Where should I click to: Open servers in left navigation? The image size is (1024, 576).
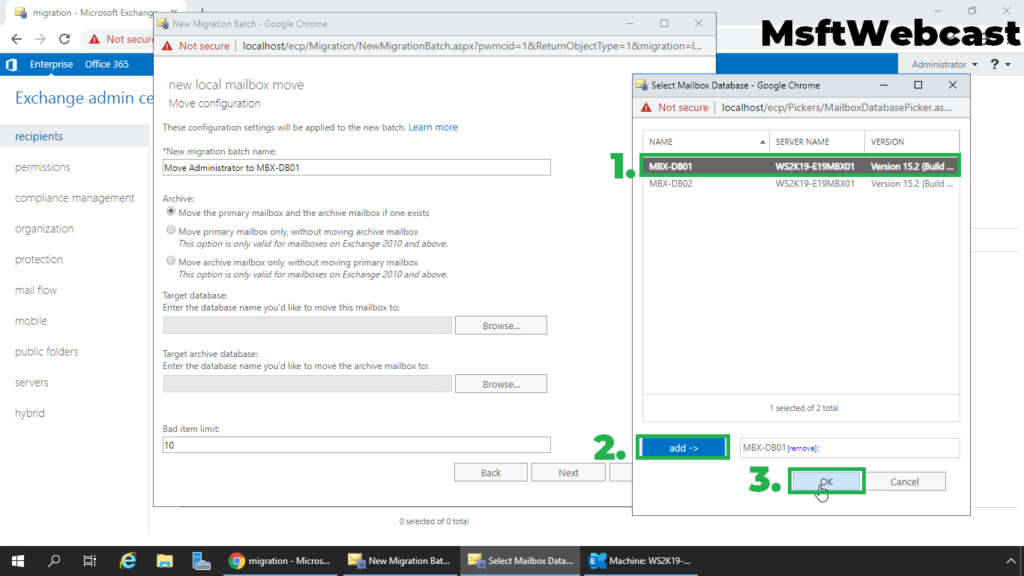click(31, 382)
